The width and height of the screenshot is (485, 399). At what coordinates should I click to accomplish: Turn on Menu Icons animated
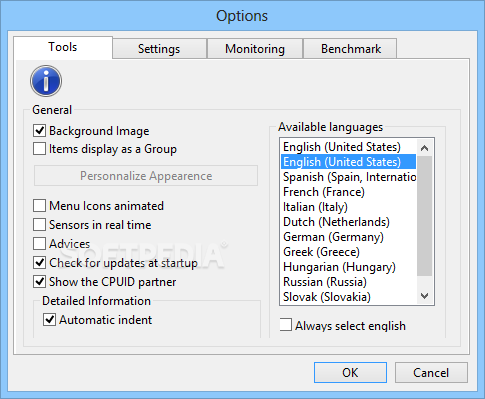[x=39, y=206]
